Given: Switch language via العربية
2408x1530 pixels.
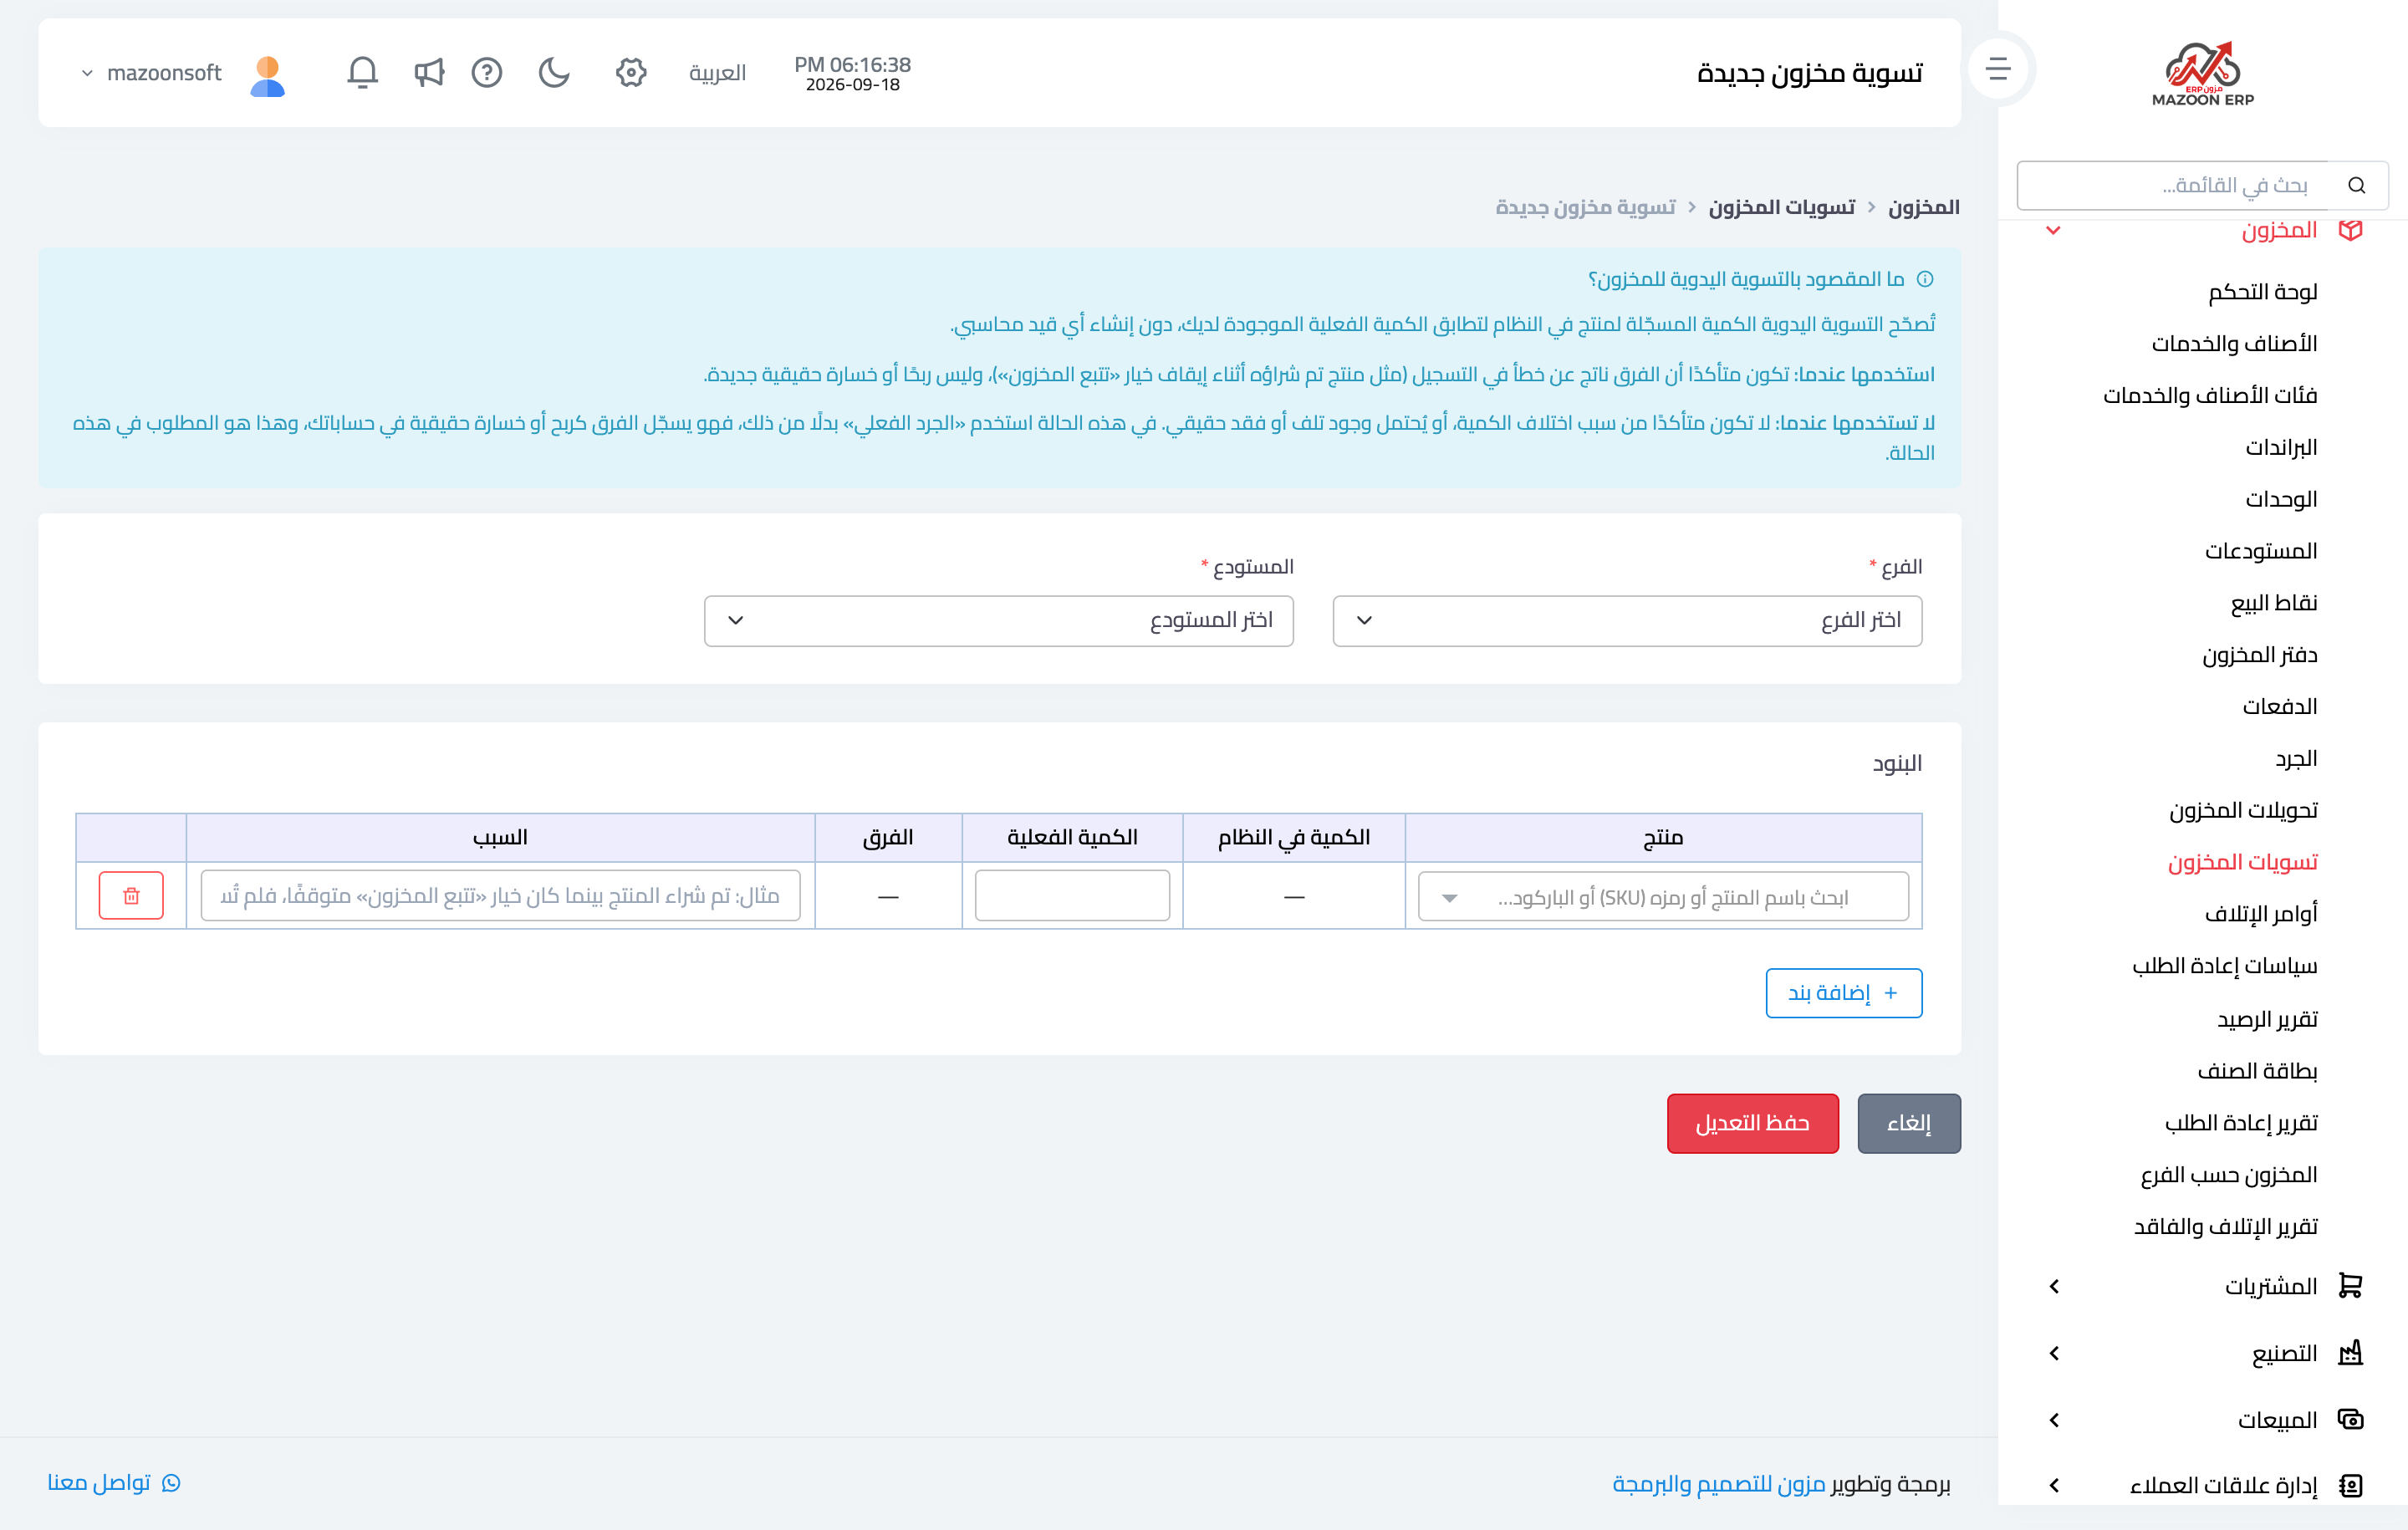Looking at the screenshot, I should pyautogui.click(x=717, y=73).
